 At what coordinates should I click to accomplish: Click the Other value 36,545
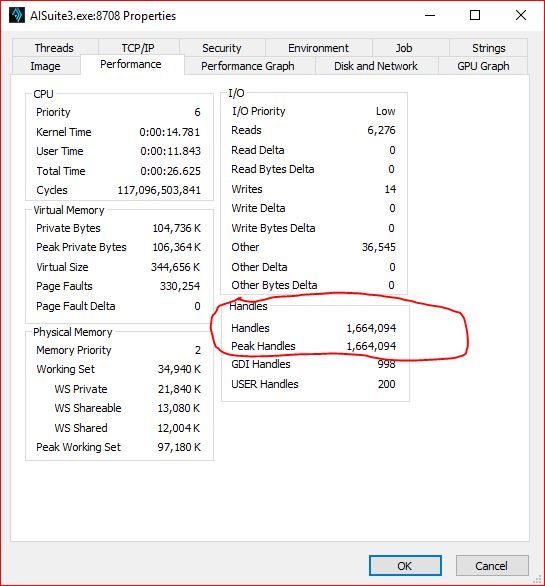click(378, 247)
